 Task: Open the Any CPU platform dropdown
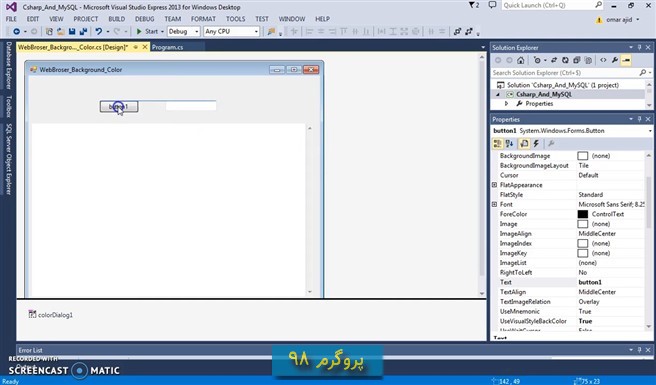click(x=231, y=31)
